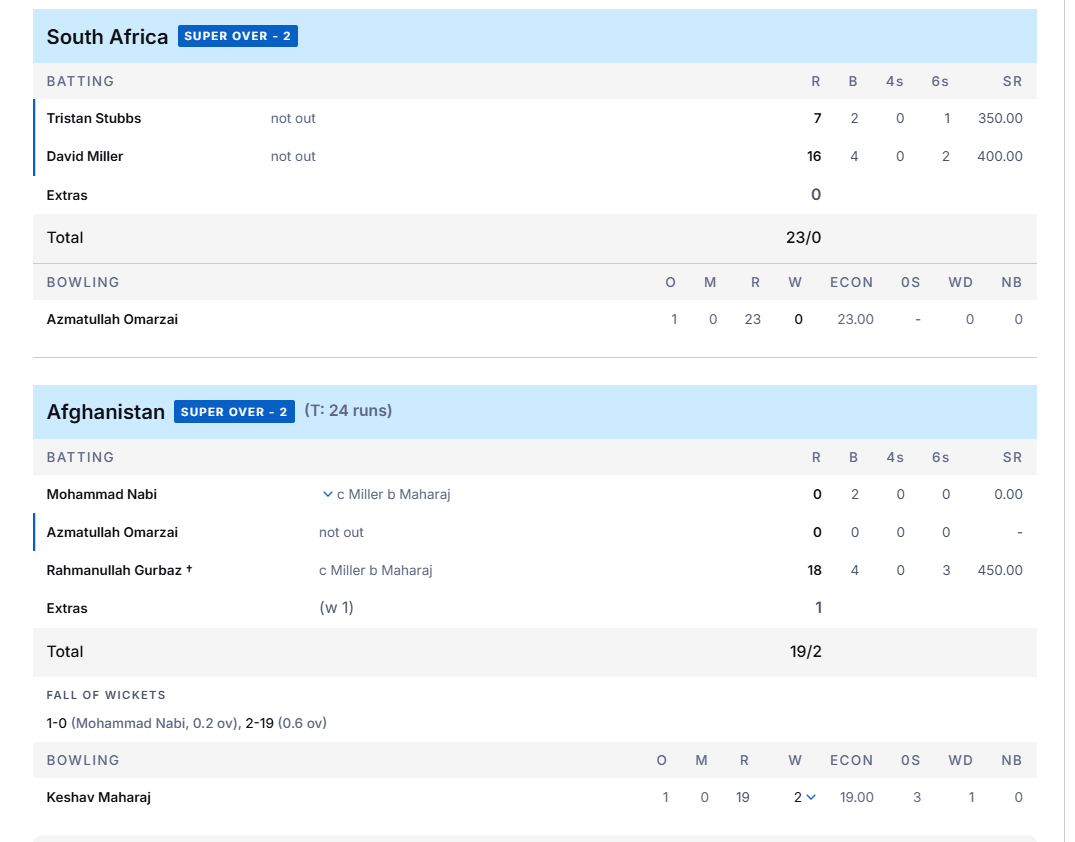Open Keshav Maharaj bowler profile
Viewport: 1075px width, 842px height.
(x=99, y=797)
